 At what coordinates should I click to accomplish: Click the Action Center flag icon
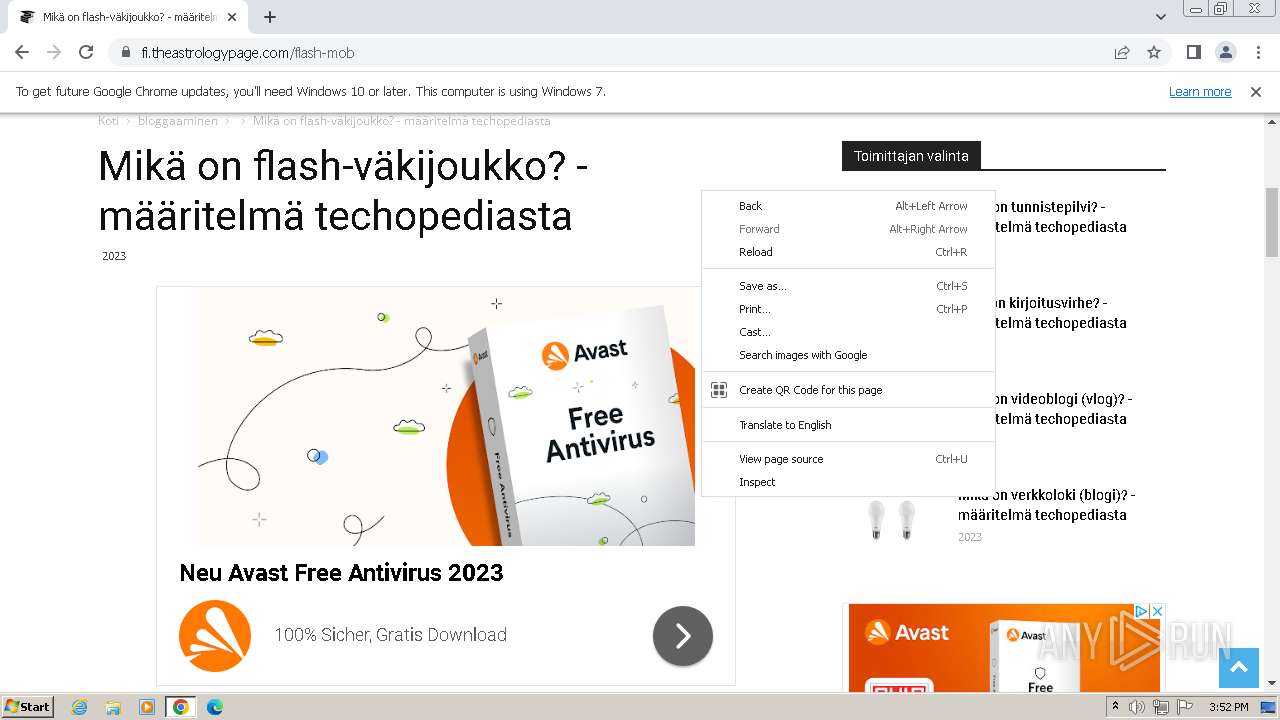point(1184,707)
